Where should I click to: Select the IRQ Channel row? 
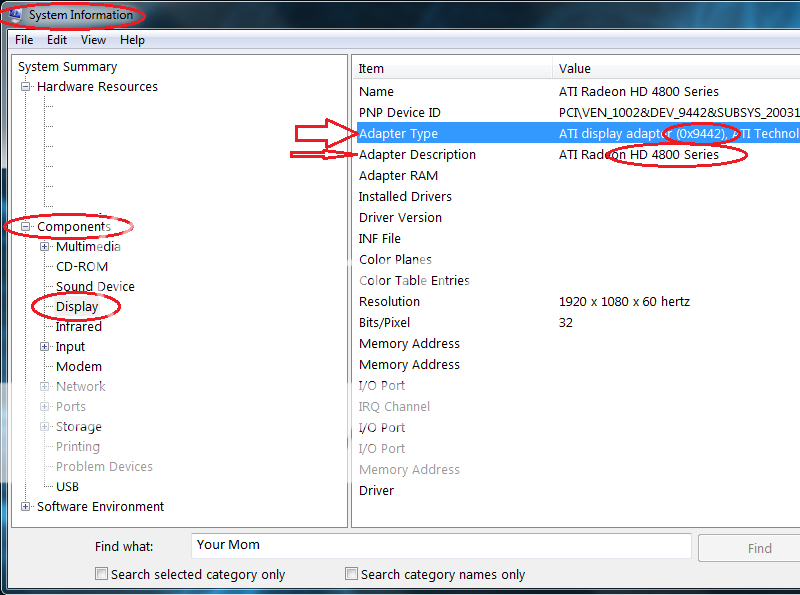click(577, 407)
